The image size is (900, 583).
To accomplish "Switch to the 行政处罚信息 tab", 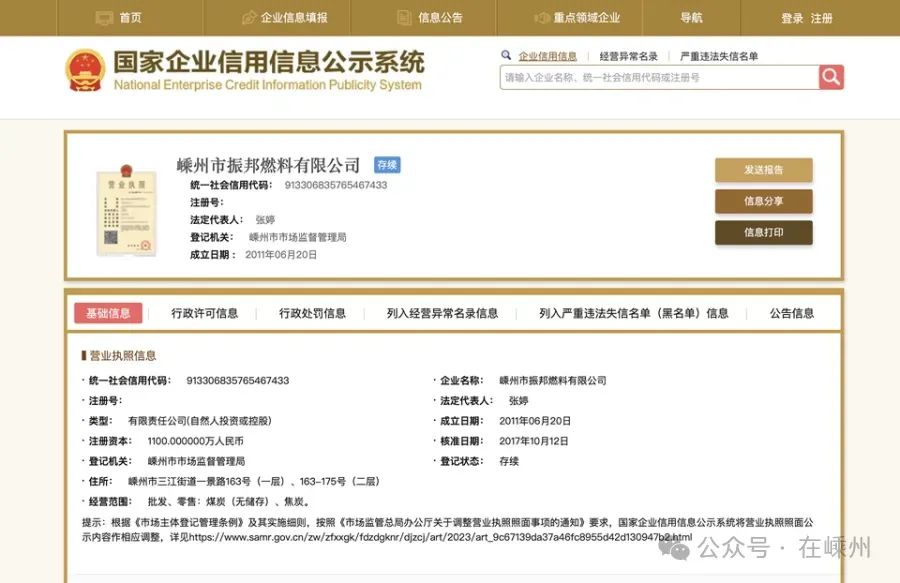I will 312,313.
